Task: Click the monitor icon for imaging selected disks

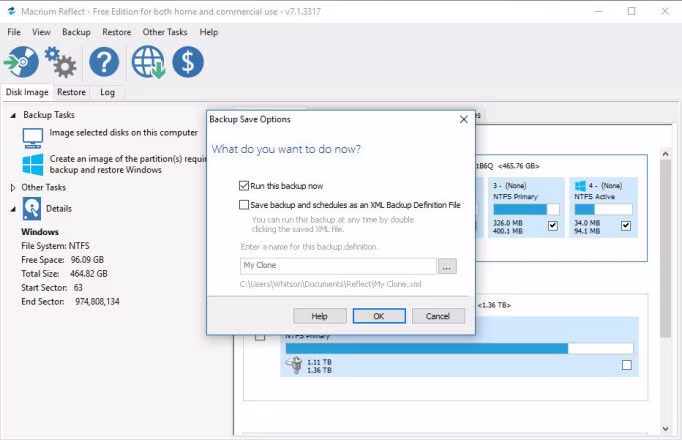Action: pos(33,138)
